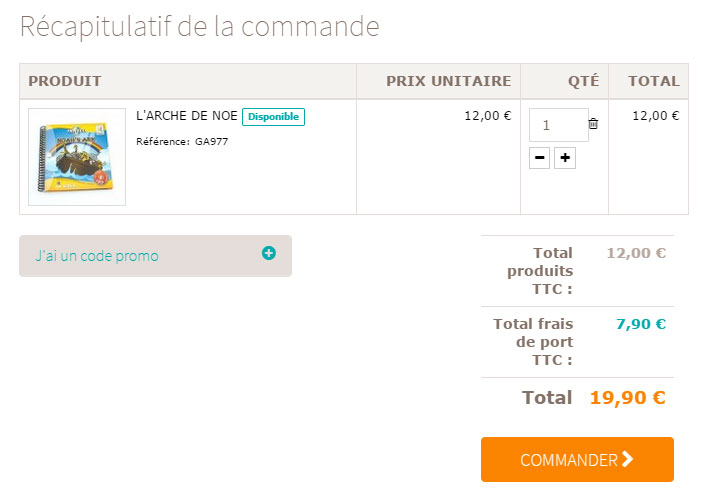
Task: Click the PRODUIT column header
Action: [65, 81]
